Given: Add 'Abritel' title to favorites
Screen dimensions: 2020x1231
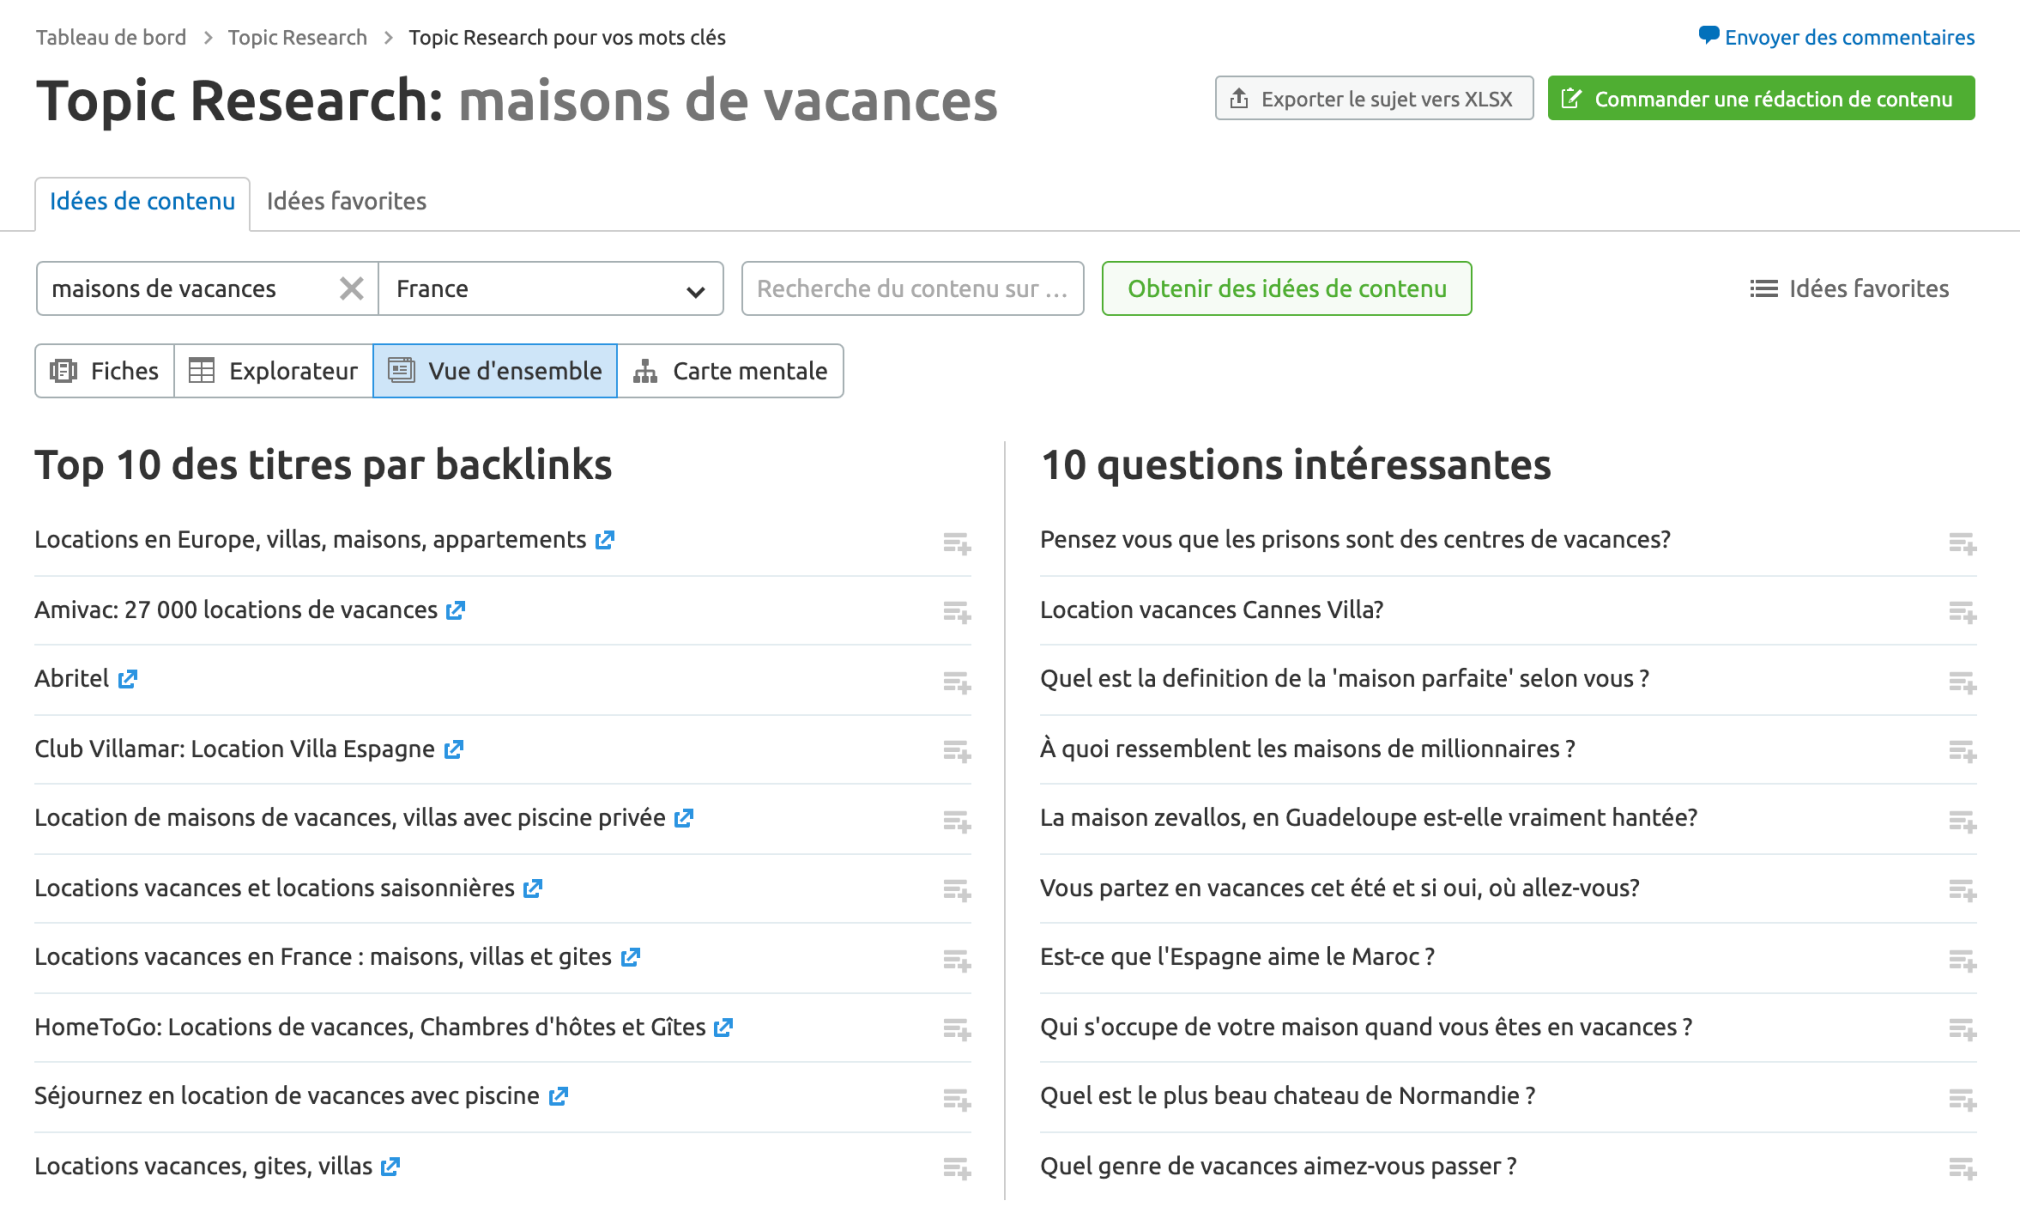Looking at the screenshot, I should coord(956,684).
